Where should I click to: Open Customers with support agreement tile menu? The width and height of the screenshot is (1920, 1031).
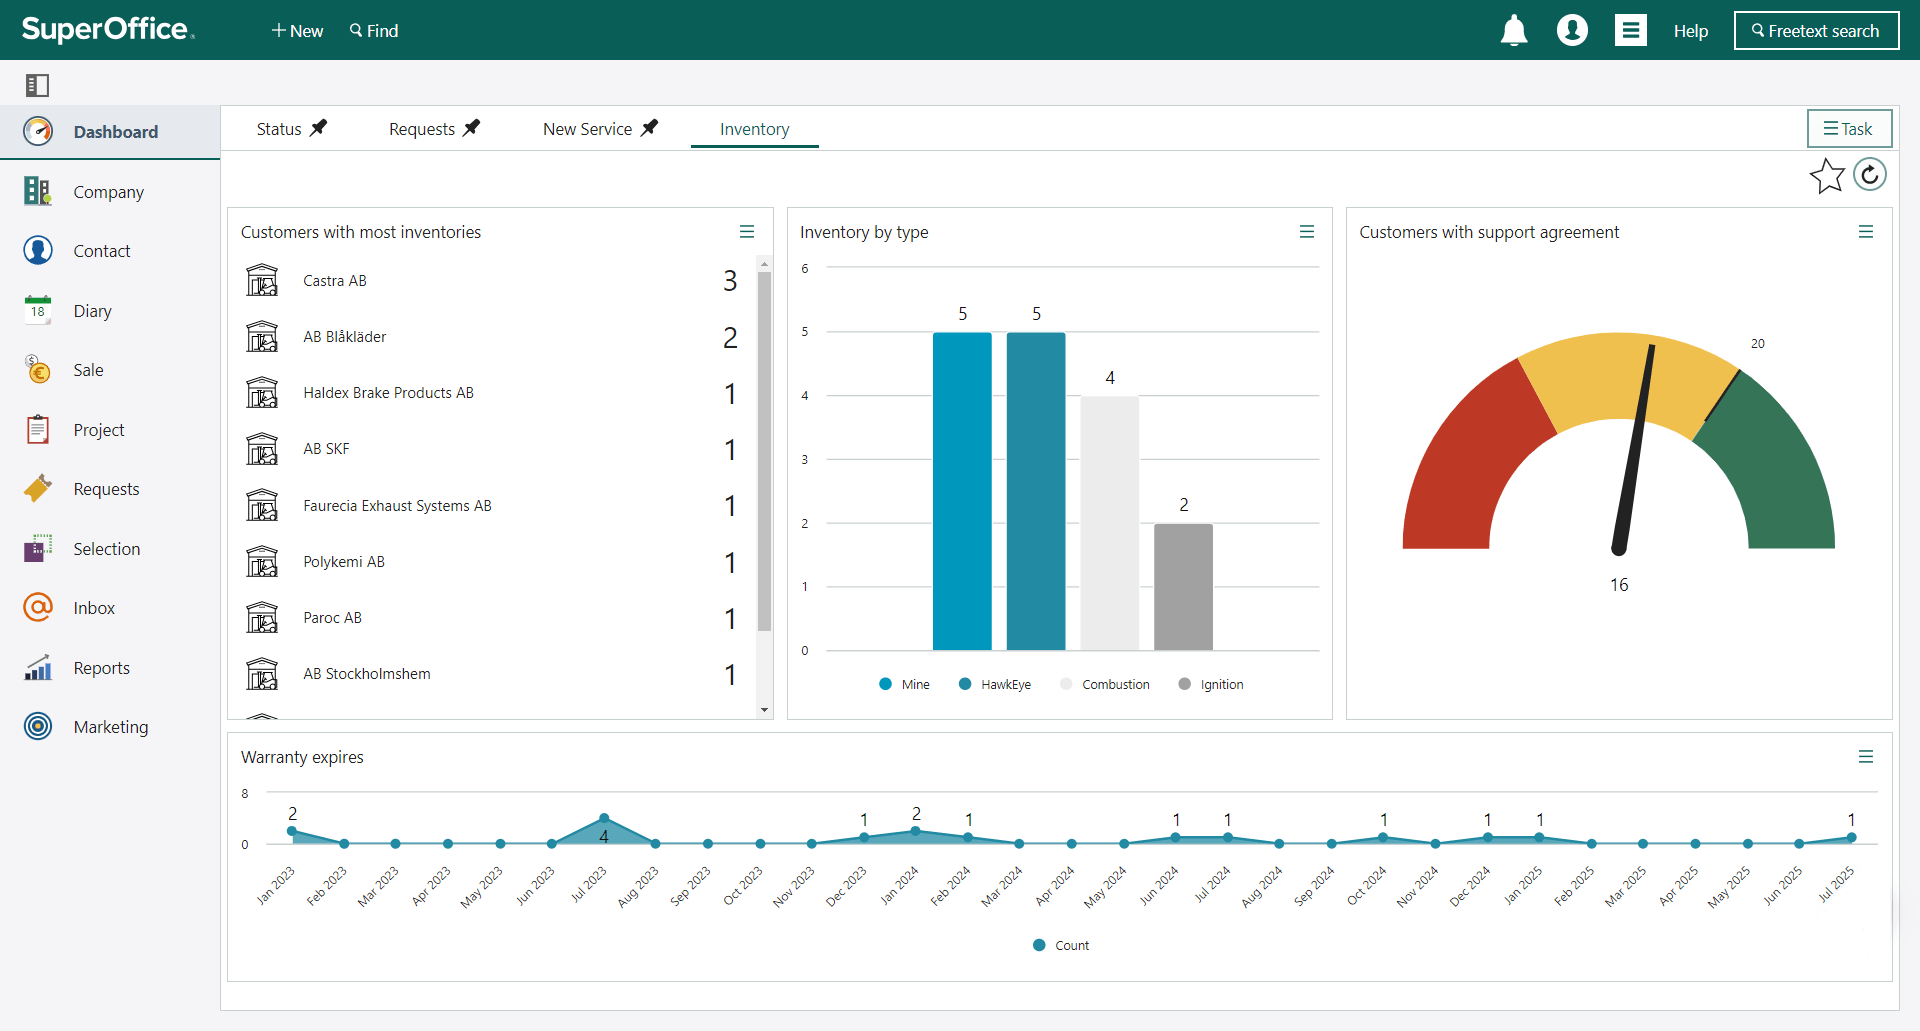click(1865, 232)
